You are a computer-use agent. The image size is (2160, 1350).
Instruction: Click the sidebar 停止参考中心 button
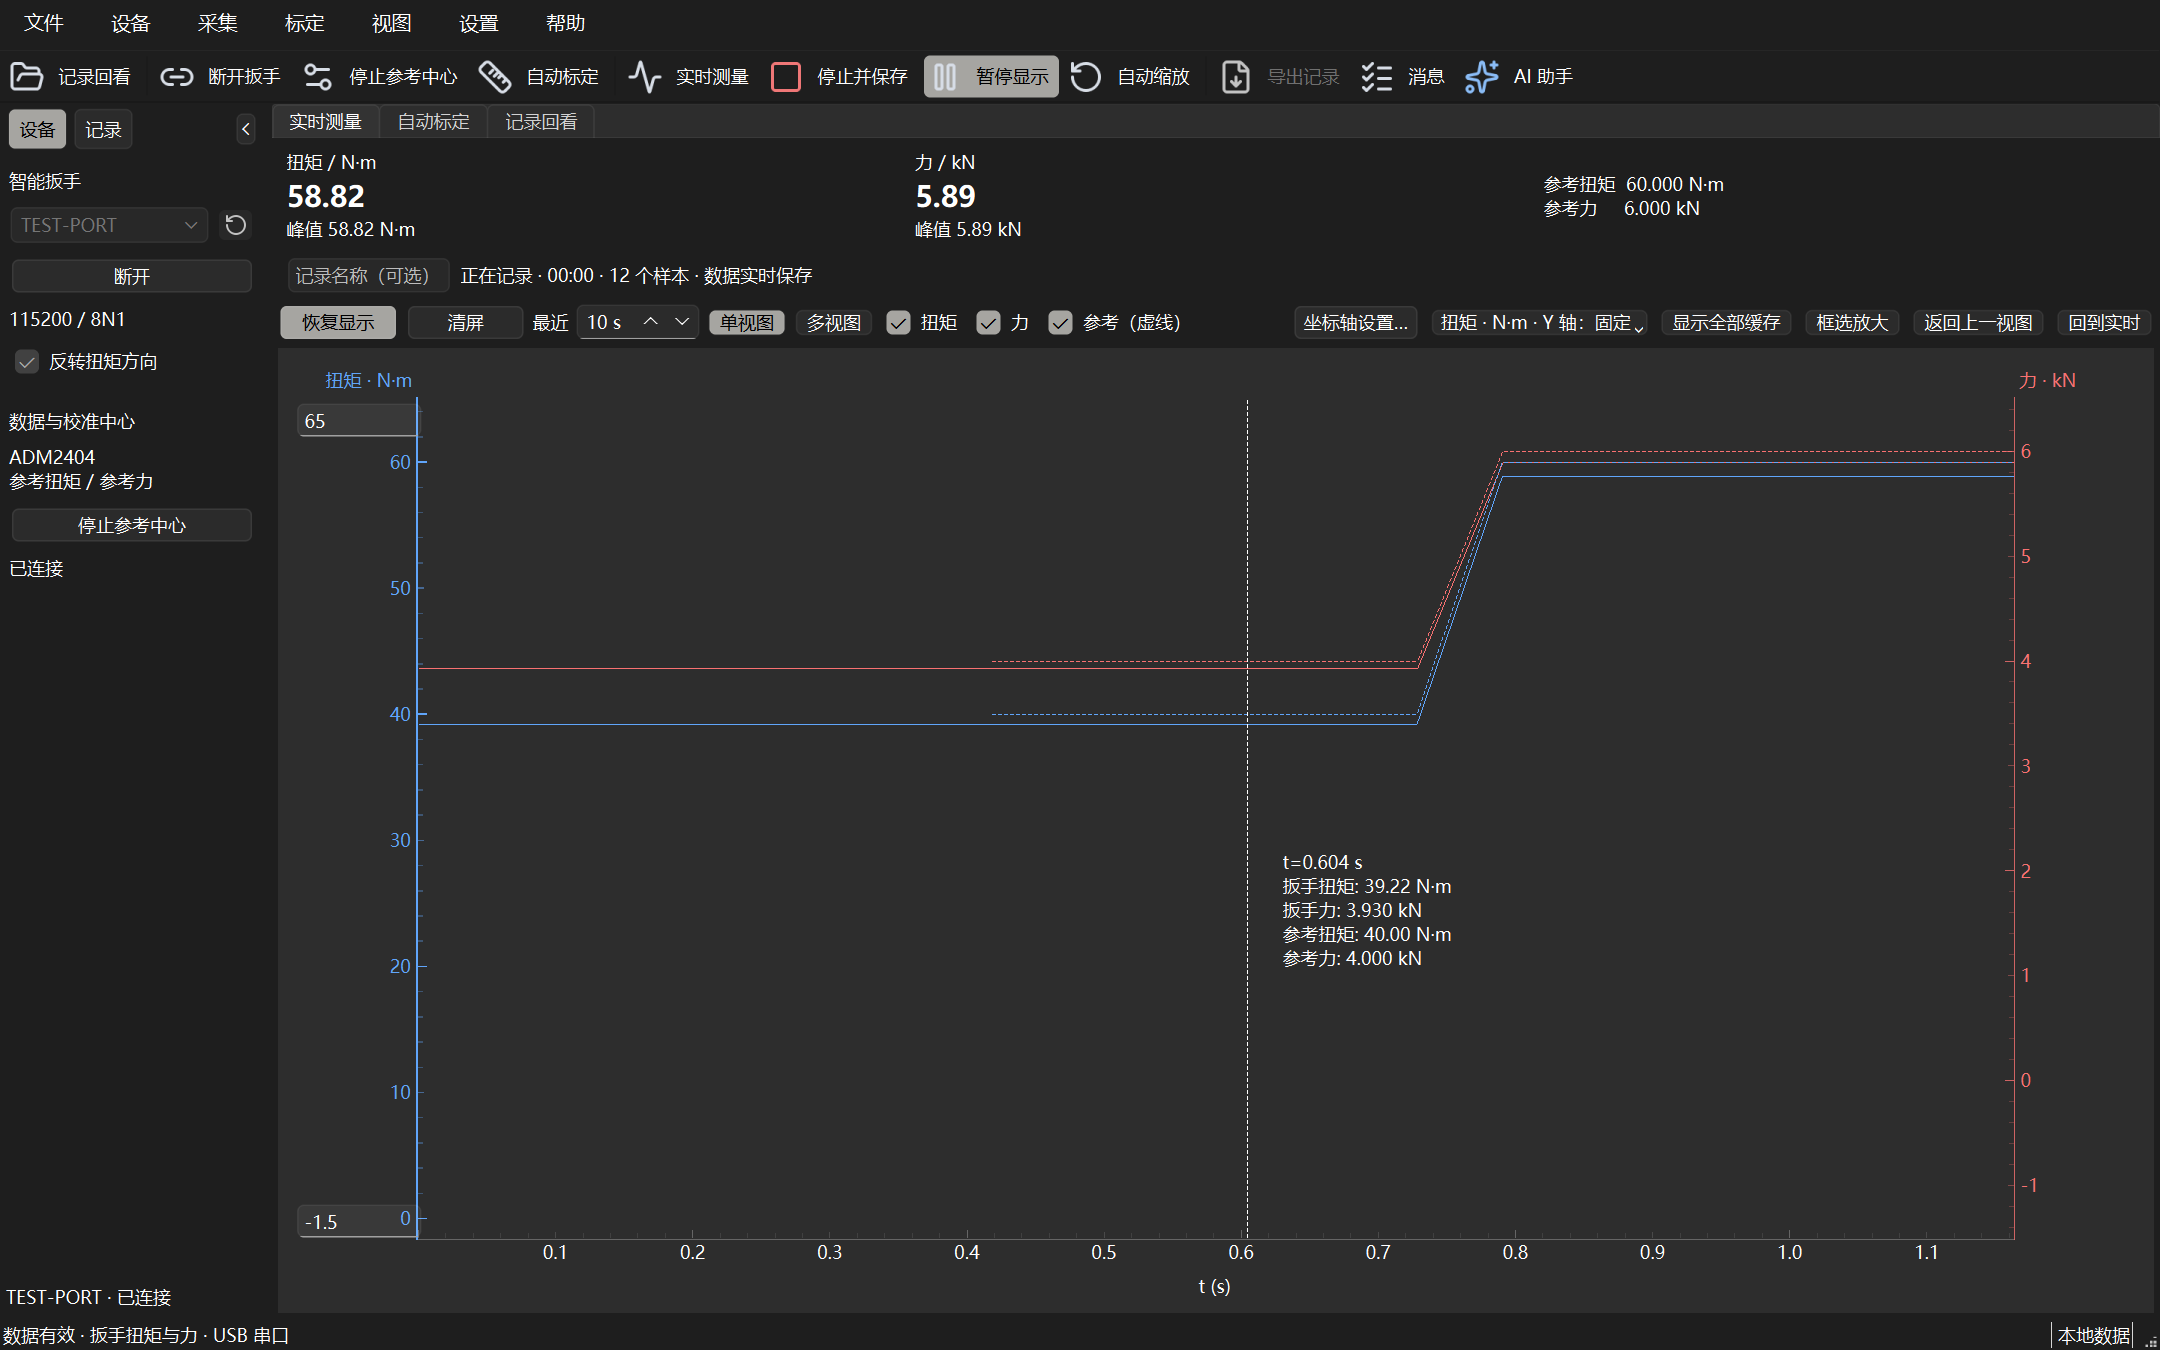coord(131,525)
